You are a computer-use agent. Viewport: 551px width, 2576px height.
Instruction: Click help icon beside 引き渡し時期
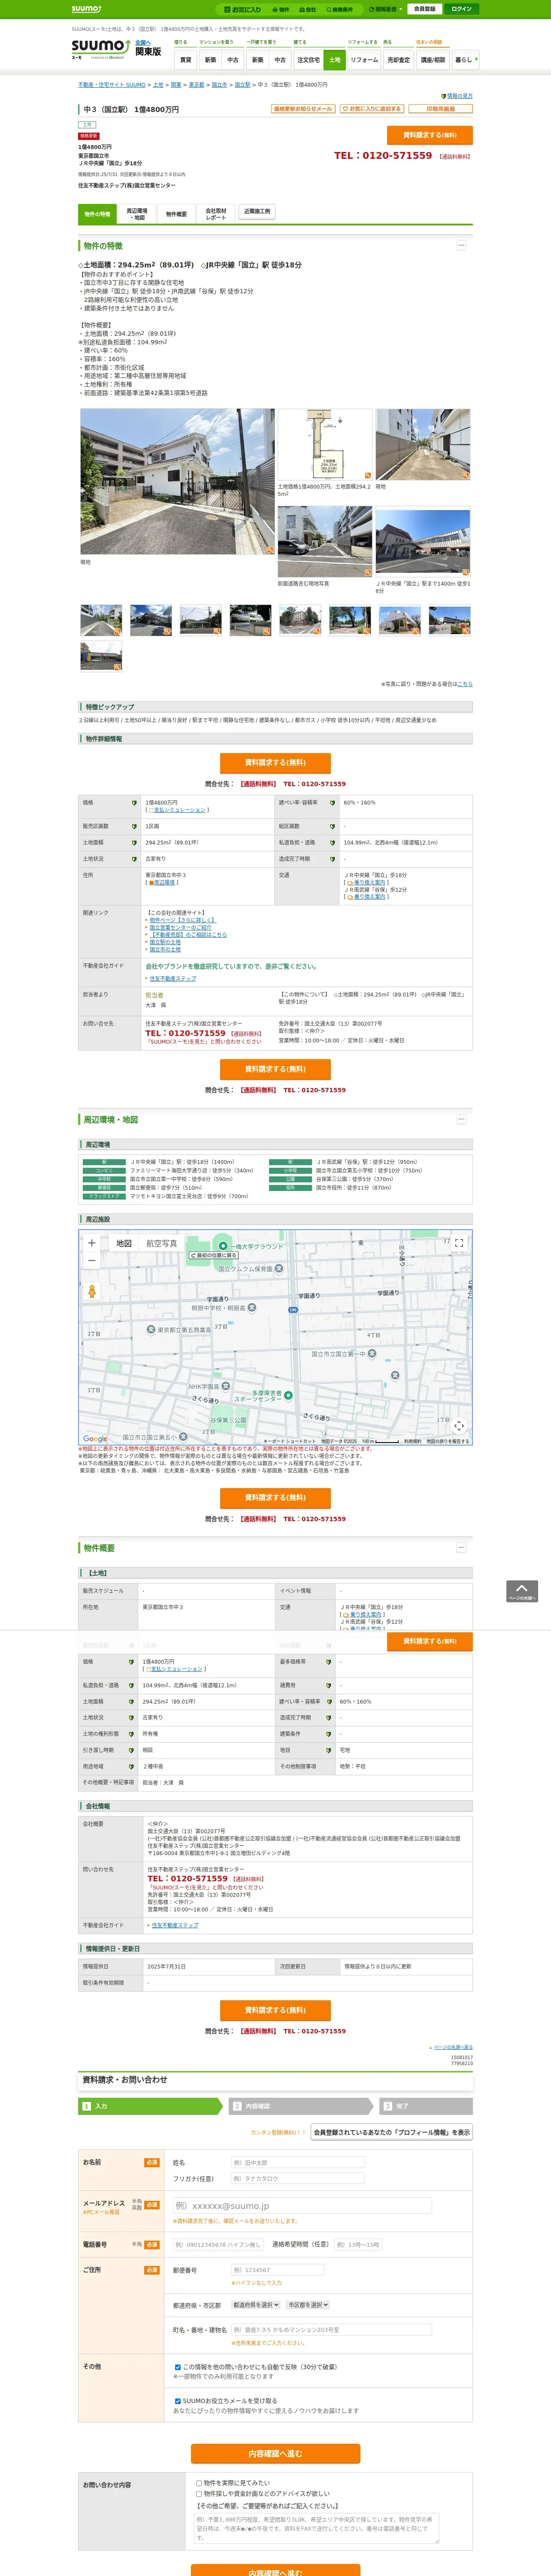pyautogui.click(x=130, y=1750)
